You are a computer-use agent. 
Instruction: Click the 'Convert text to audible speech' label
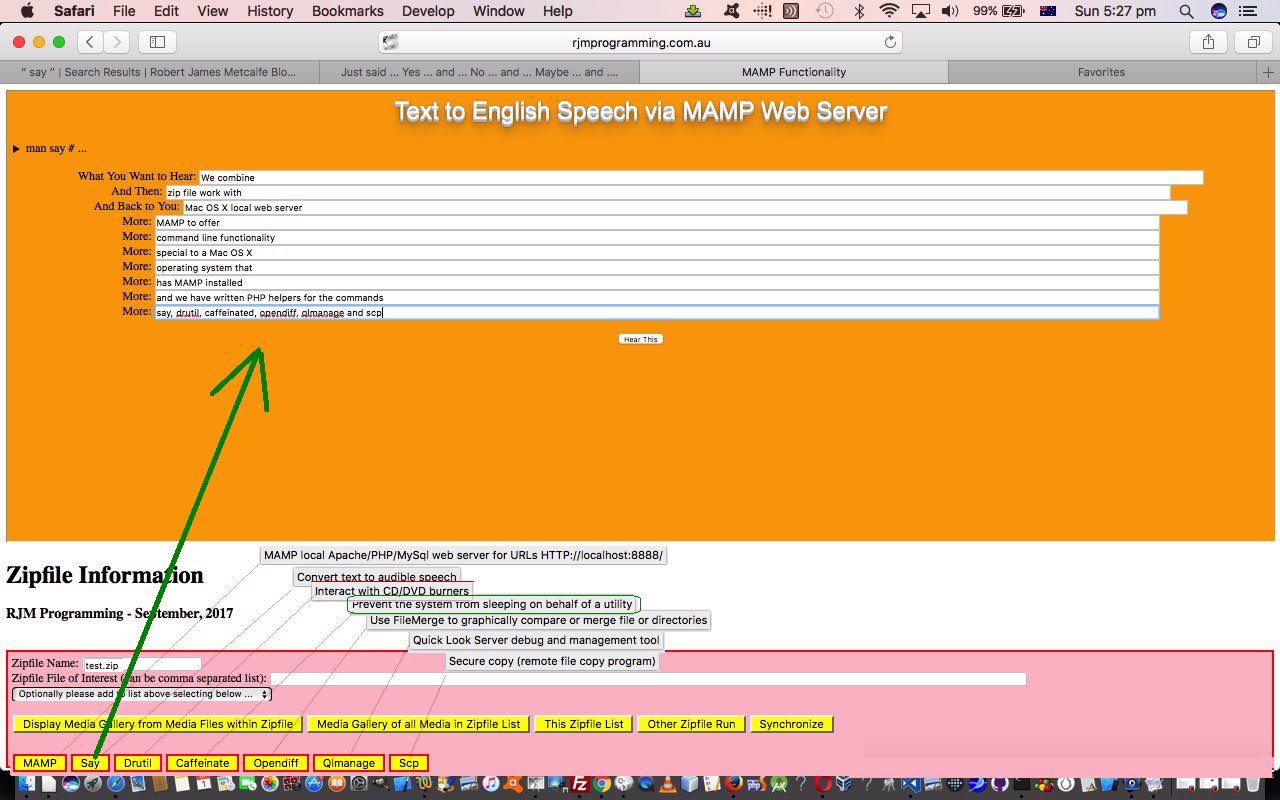point(377,577)
